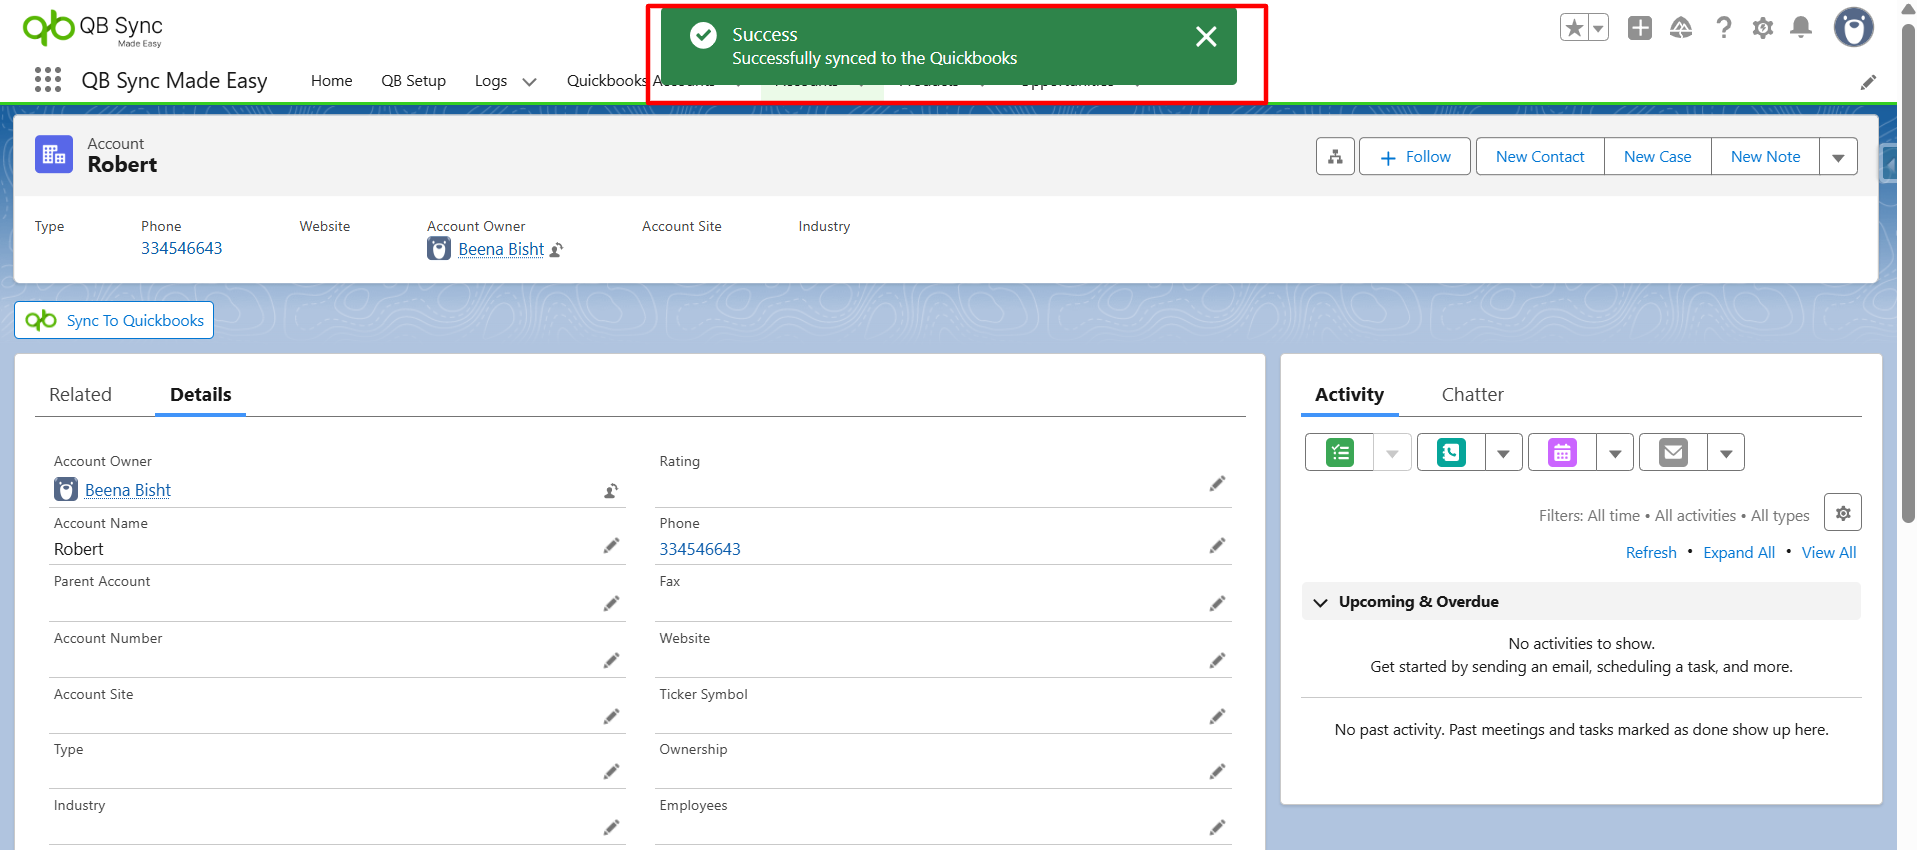The height and width of the screenshot is (850, 1917).
Task: Open the account hierarchy icon
Action: pyautogui.click(x=1335, y=157)
